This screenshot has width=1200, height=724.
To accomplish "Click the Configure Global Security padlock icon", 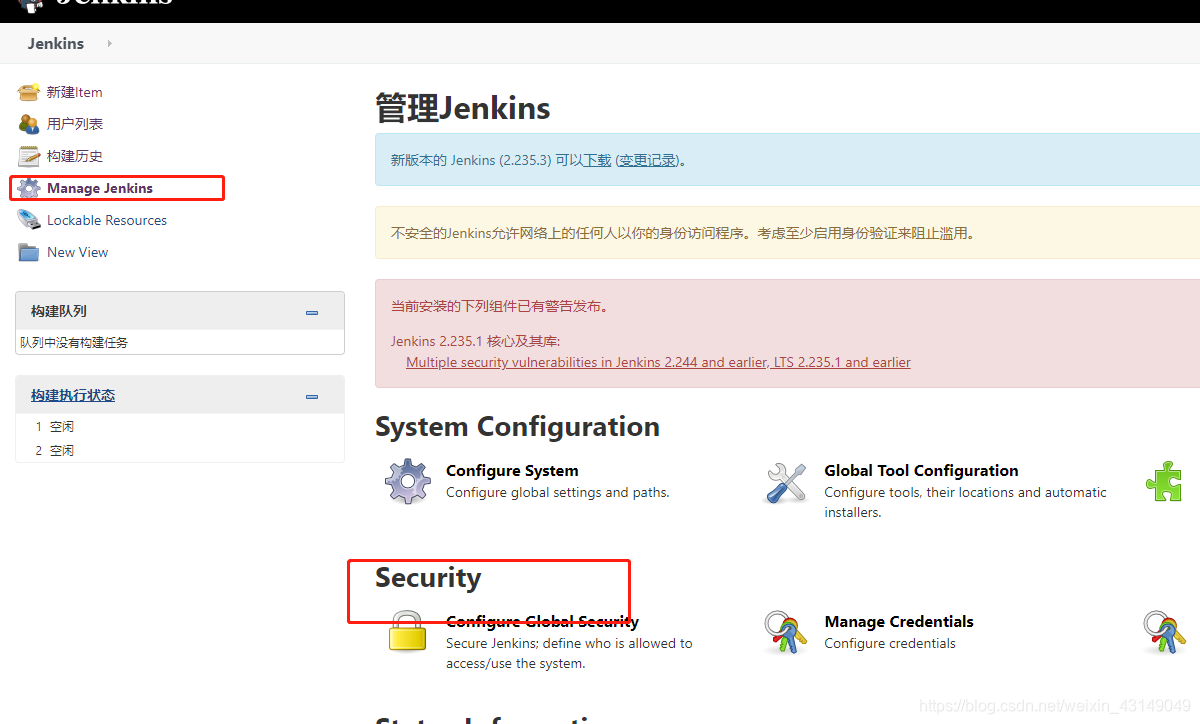I will tap(408, 633).
